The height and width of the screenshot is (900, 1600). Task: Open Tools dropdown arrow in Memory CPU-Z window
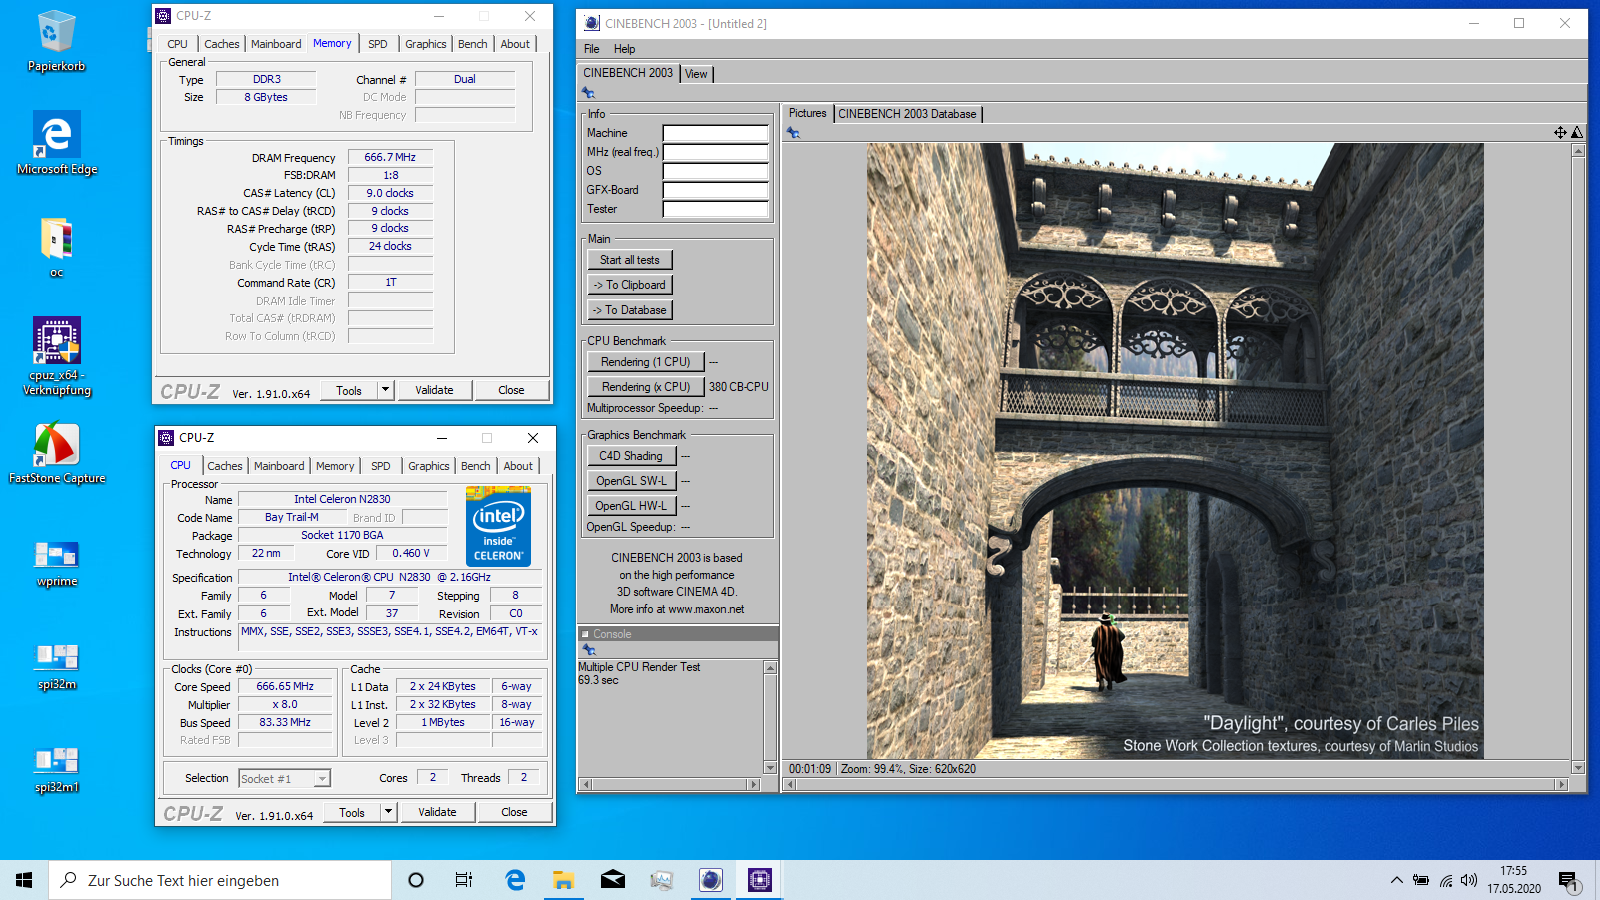[x=385, y=390]
